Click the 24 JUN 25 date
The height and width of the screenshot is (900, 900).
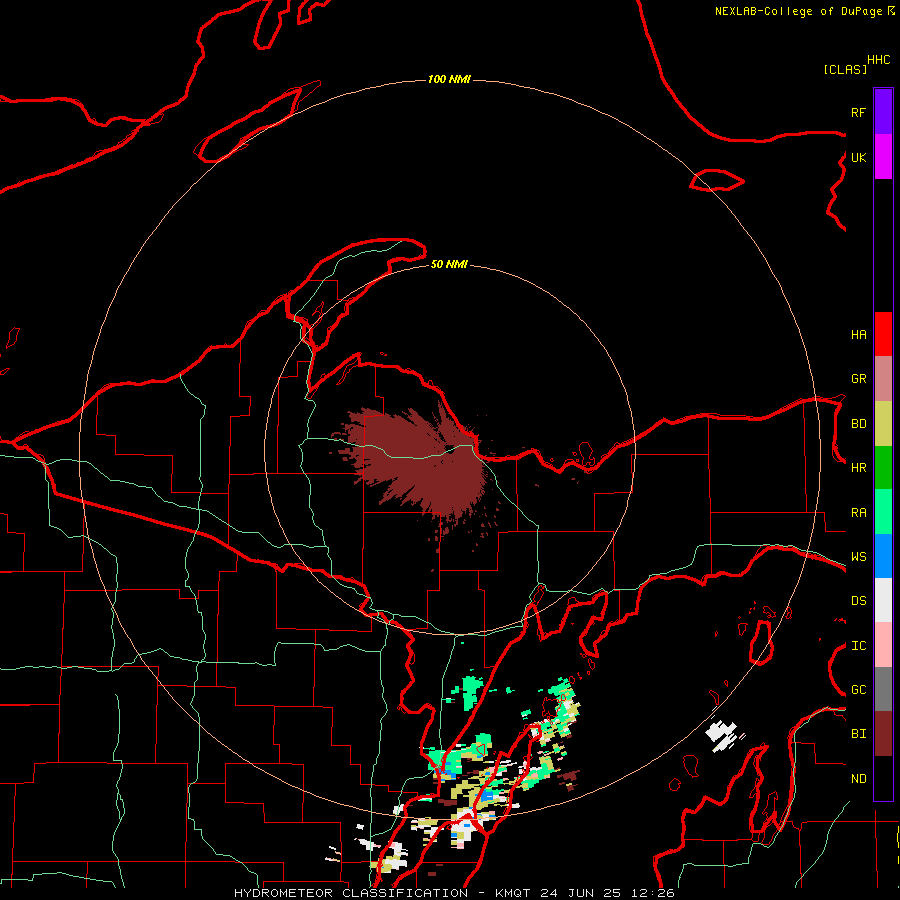[581, 893]
